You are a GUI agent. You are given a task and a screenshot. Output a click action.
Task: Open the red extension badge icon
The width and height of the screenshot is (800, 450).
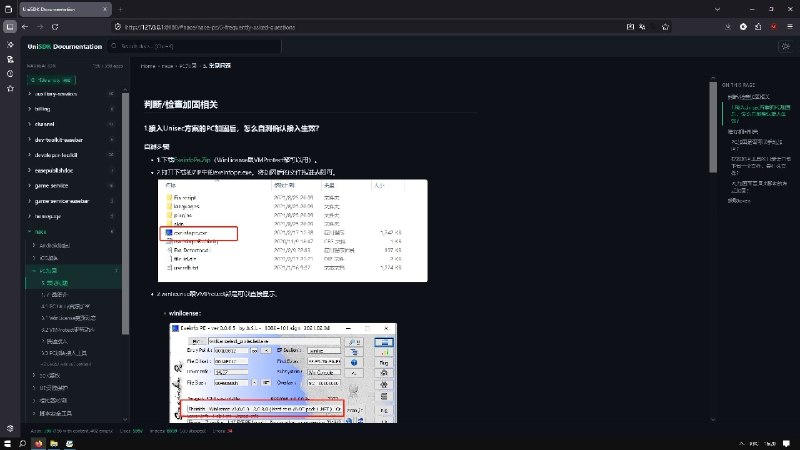(774, 27)
